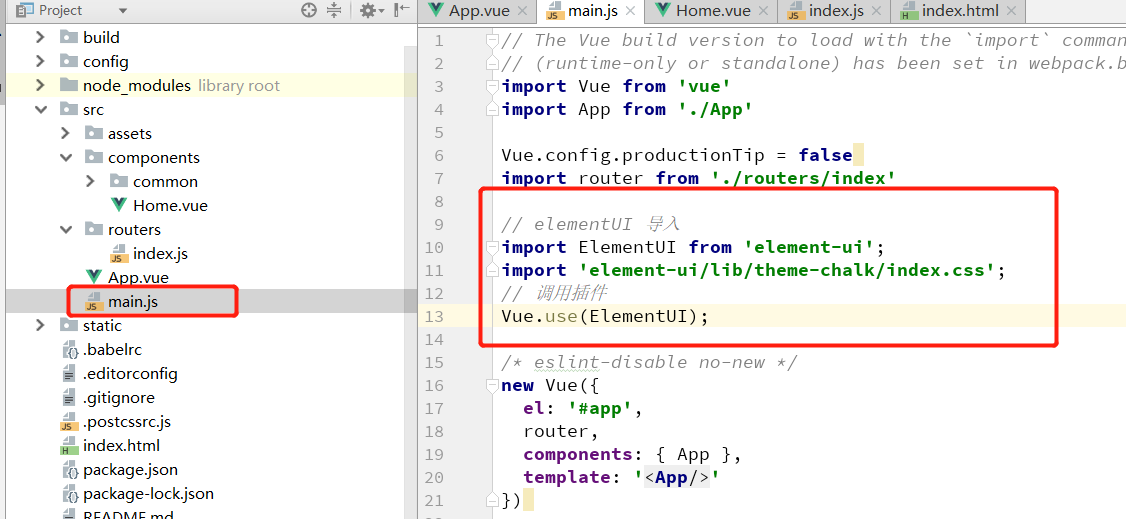Screen dimensions: 1126x519
Task: Collapse all project tree nodes icon
Action: click(334, 10)
